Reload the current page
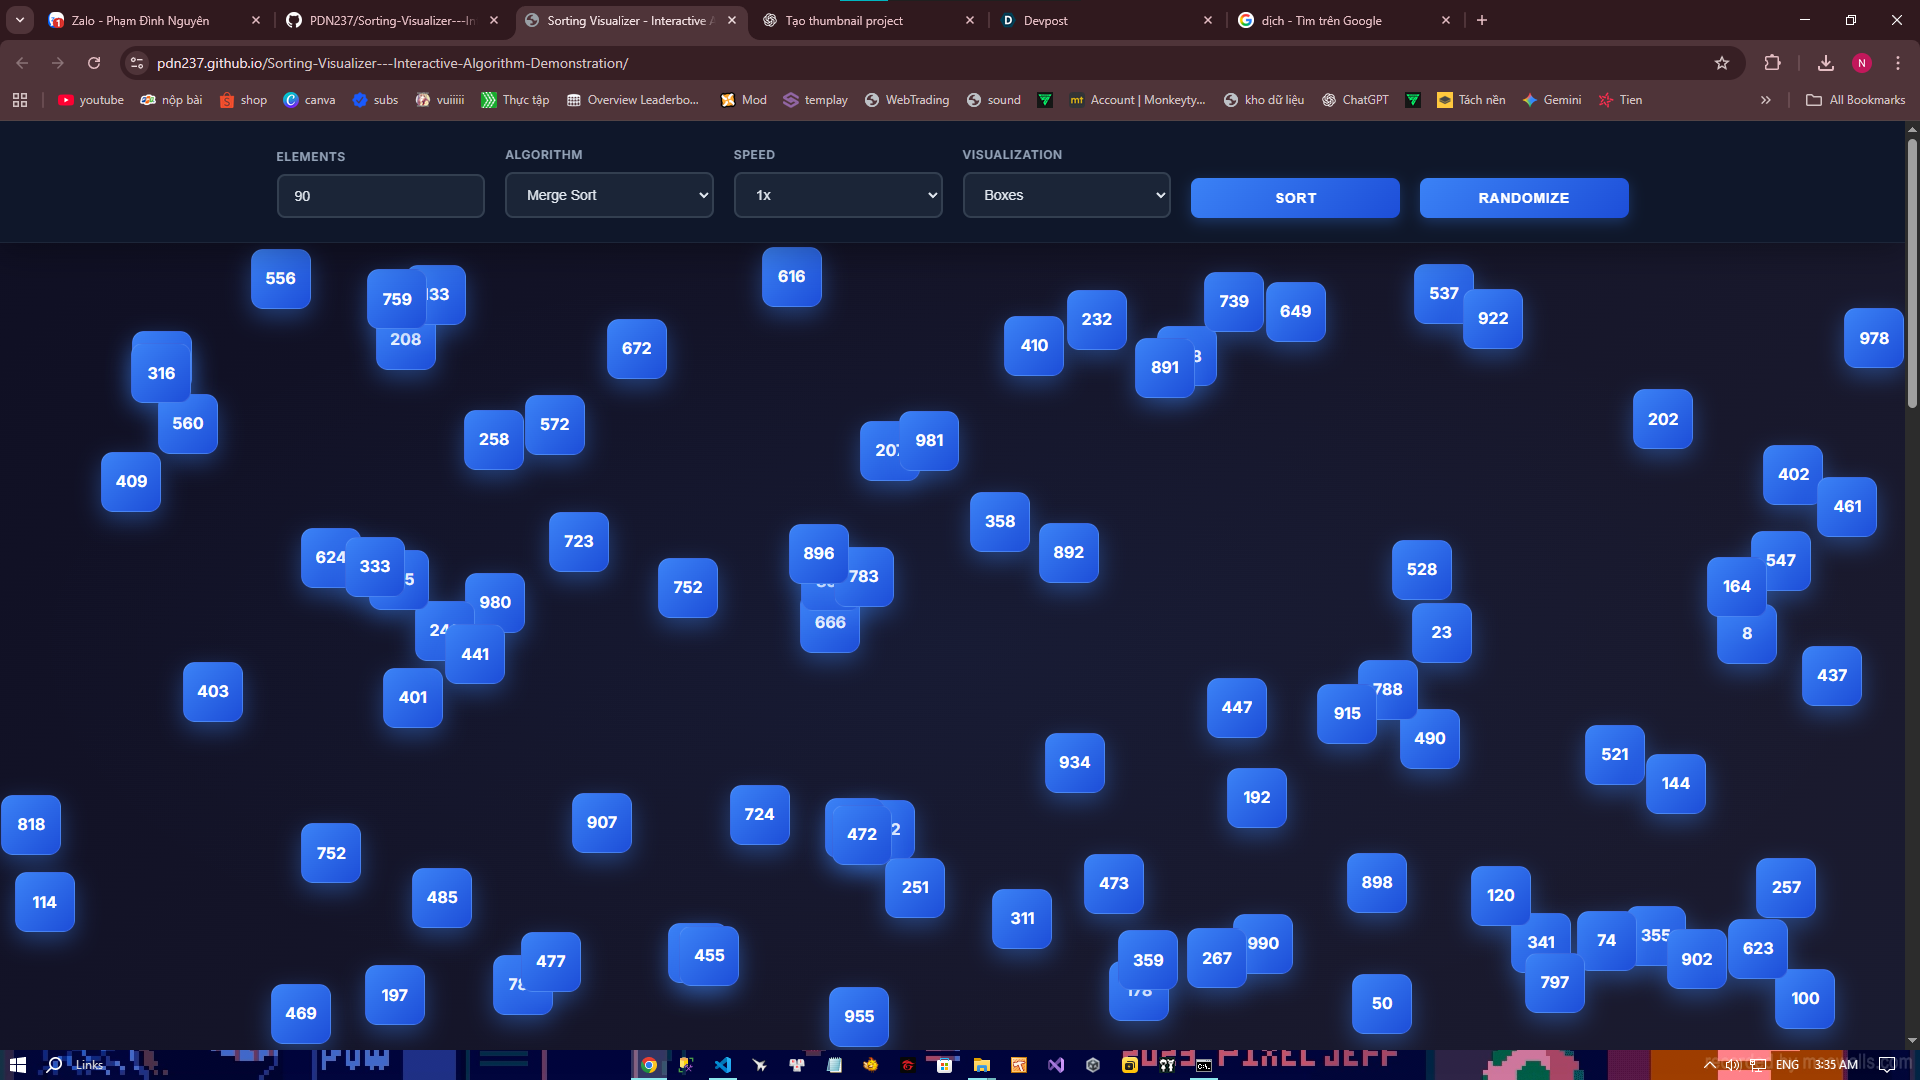The height and width of the screenshot is (1080, 1920). coord(94,63)
